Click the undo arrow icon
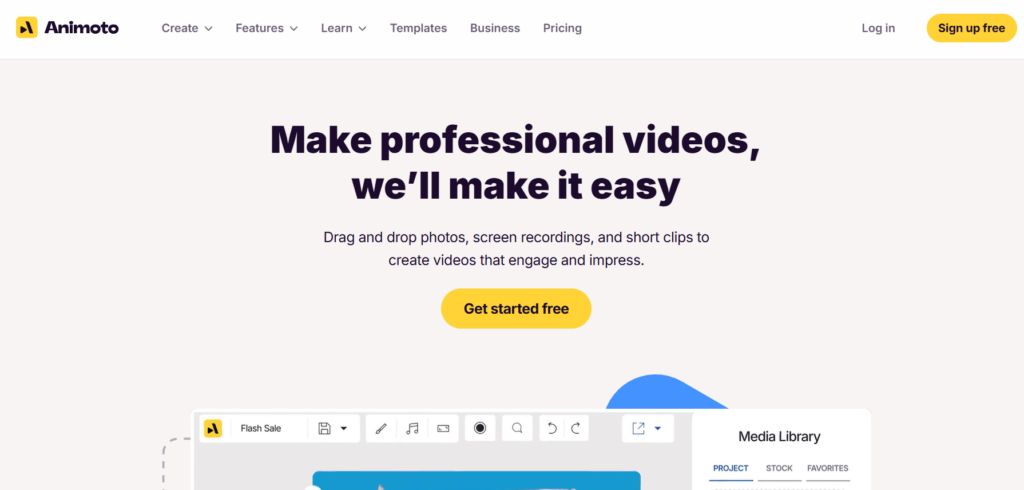Image resolution: width=1024 pixels, height=490 pixels. [552, 429]
